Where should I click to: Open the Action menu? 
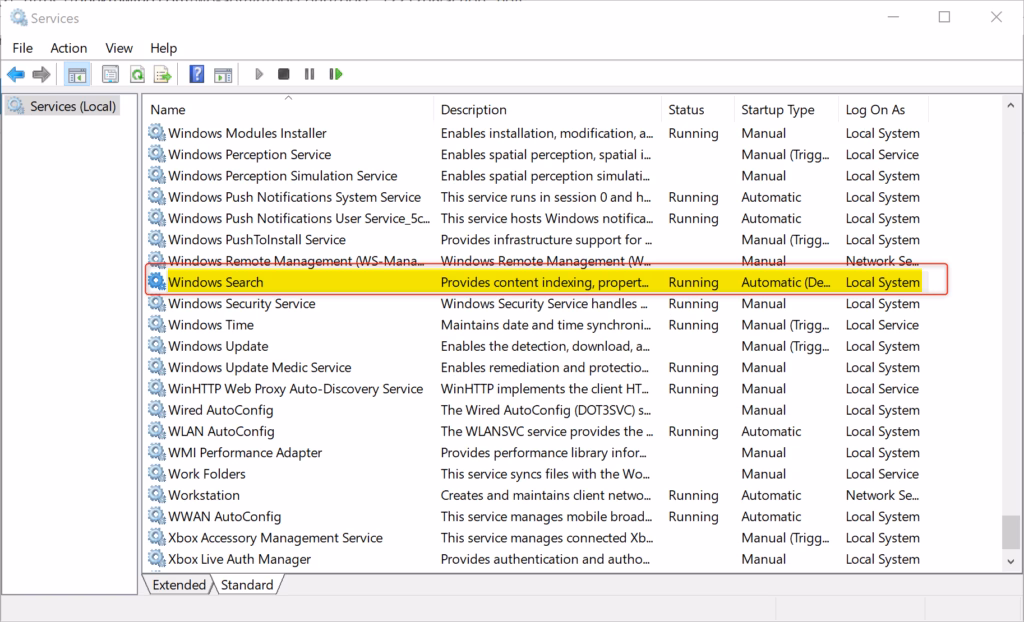click(x=69, y=48)
